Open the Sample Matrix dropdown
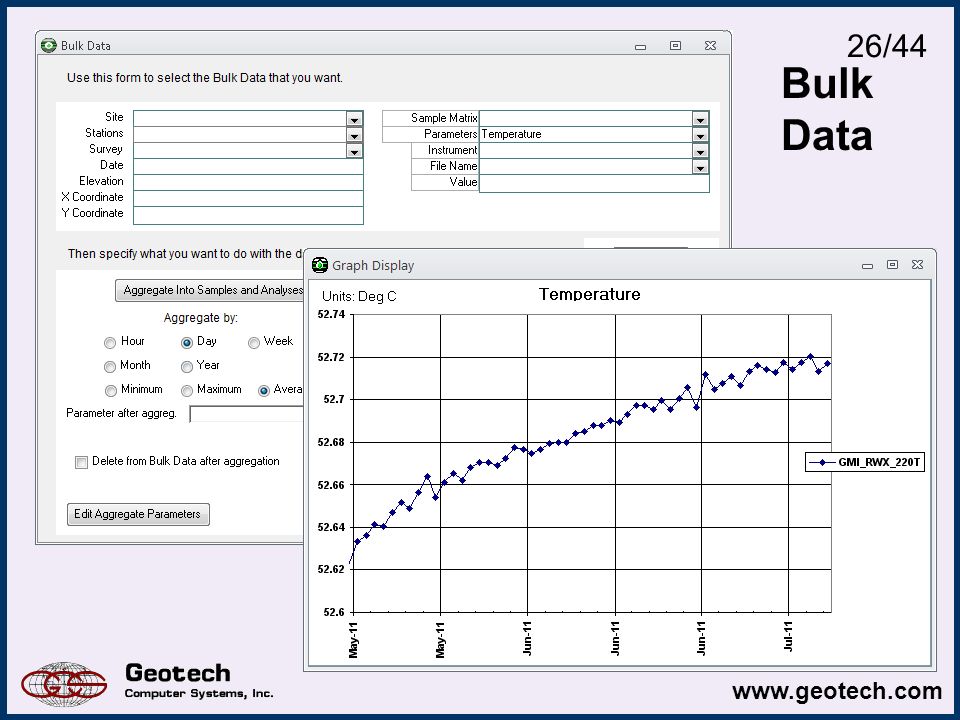Viewport: 960px width, 720px height. click(700, 119)
